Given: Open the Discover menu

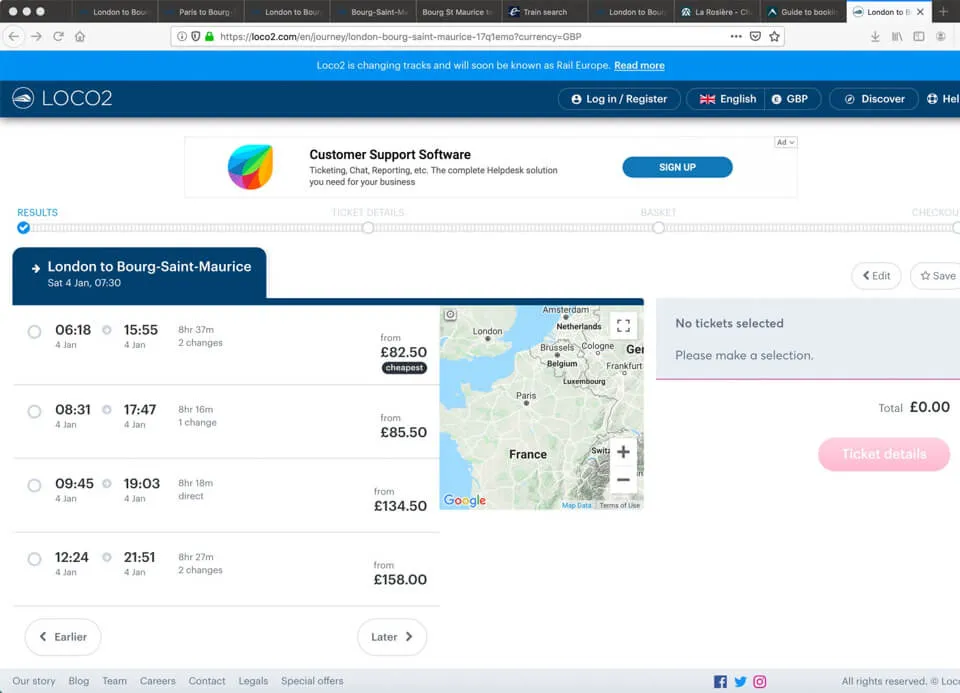Looking at the screenshot, I should 874,99.
